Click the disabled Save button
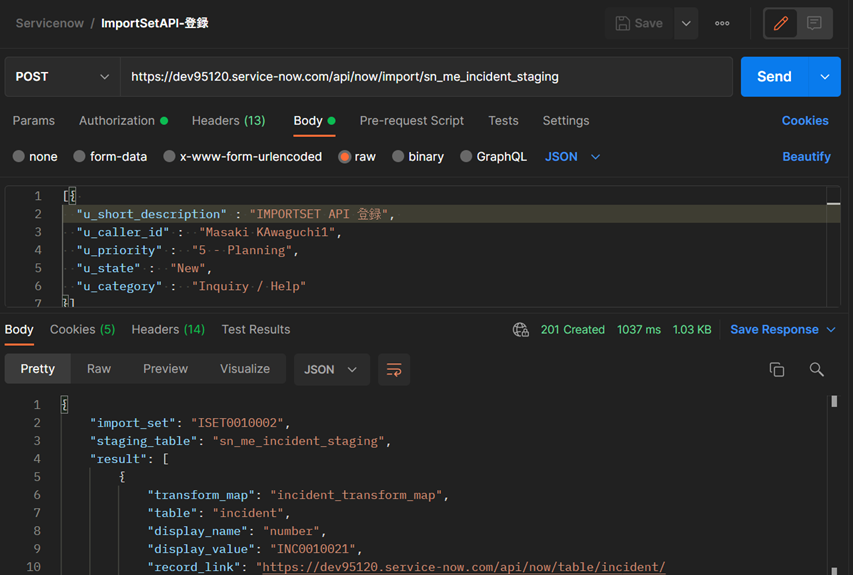The image size is (853, 575). pyautogui.click(x=639, y=23)
